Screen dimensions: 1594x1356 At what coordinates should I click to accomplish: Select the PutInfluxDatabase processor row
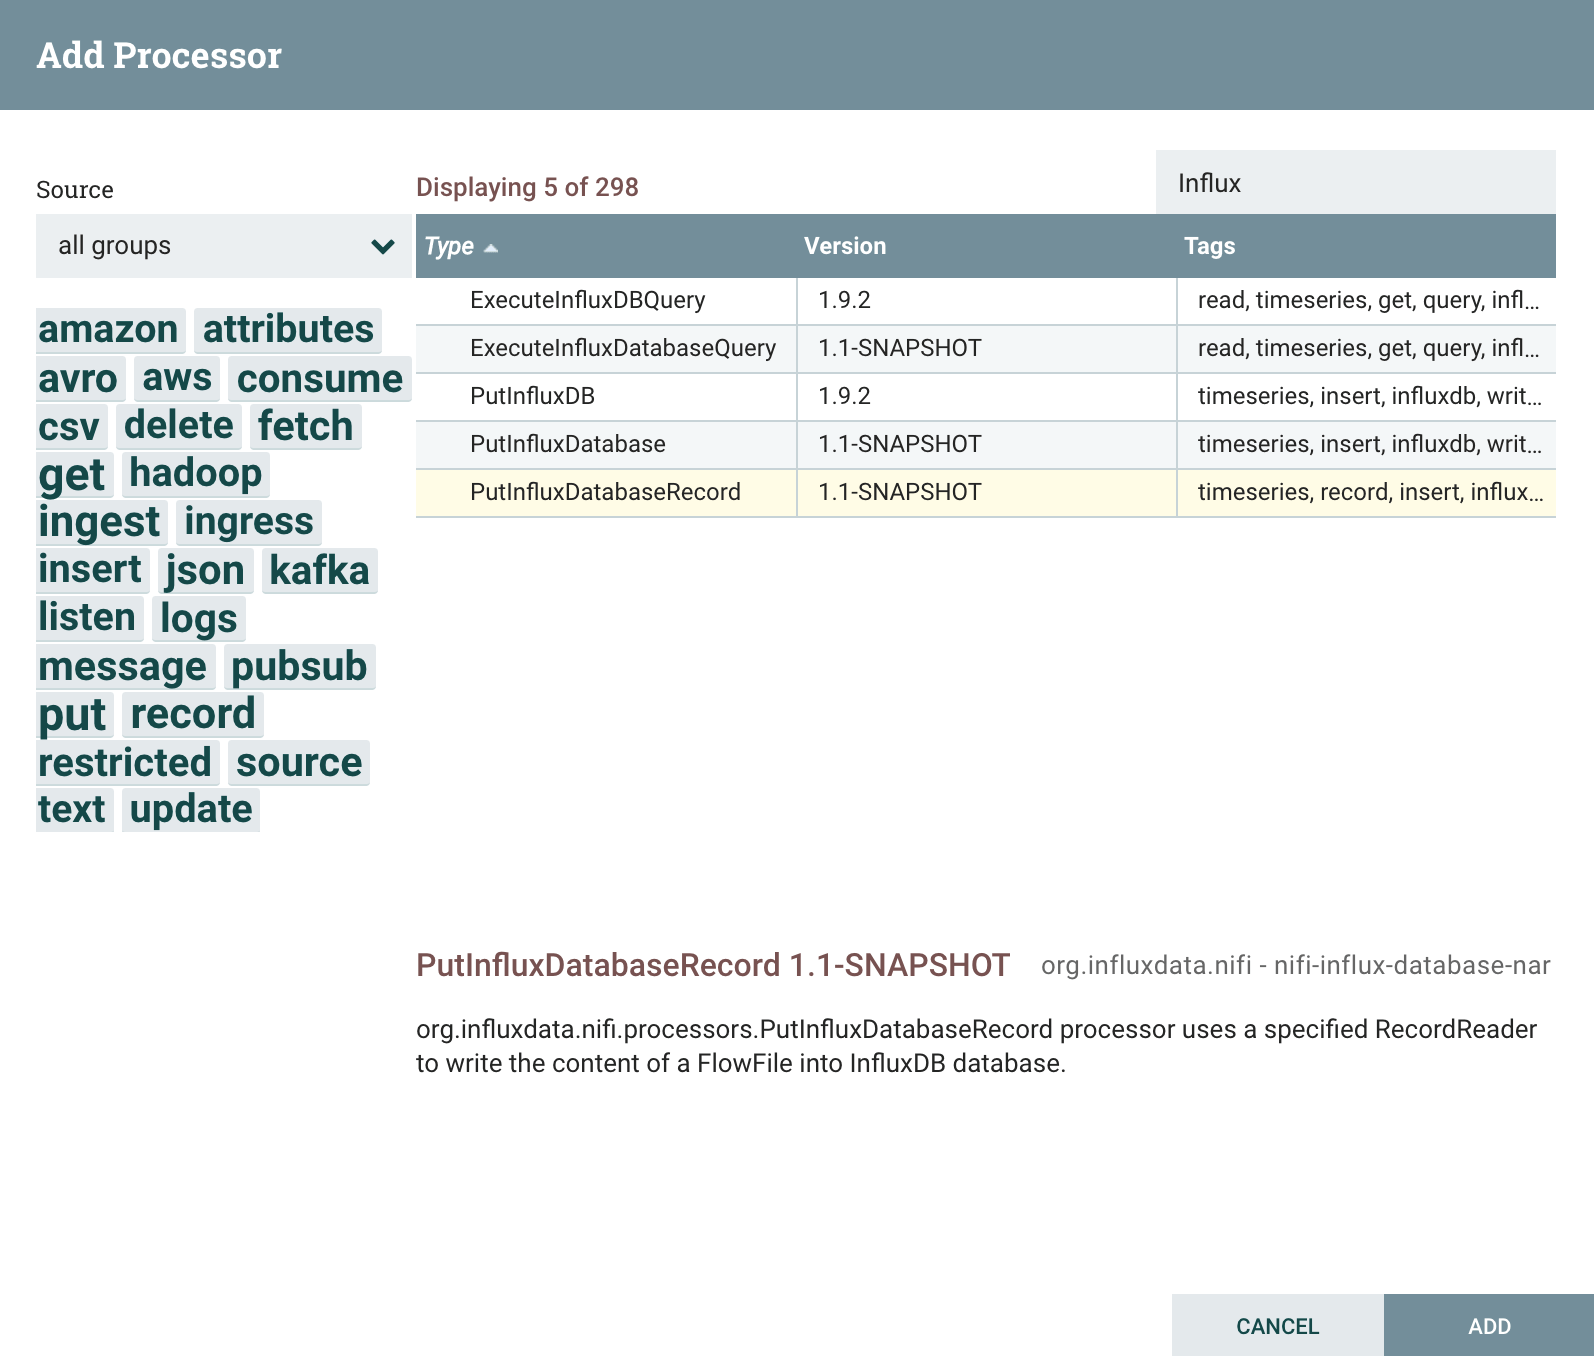[567, 444]
